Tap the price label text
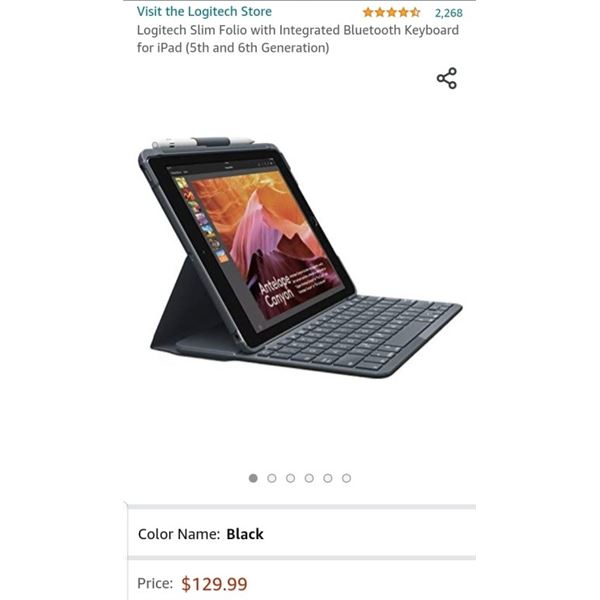 click(x=155, y=584)
